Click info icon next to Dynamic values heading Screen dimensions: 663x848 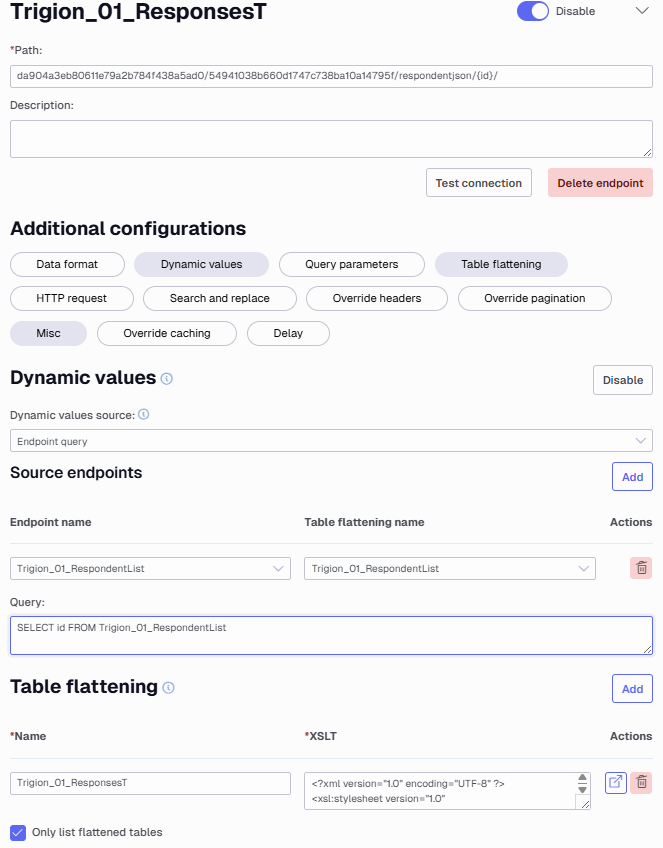167,379
